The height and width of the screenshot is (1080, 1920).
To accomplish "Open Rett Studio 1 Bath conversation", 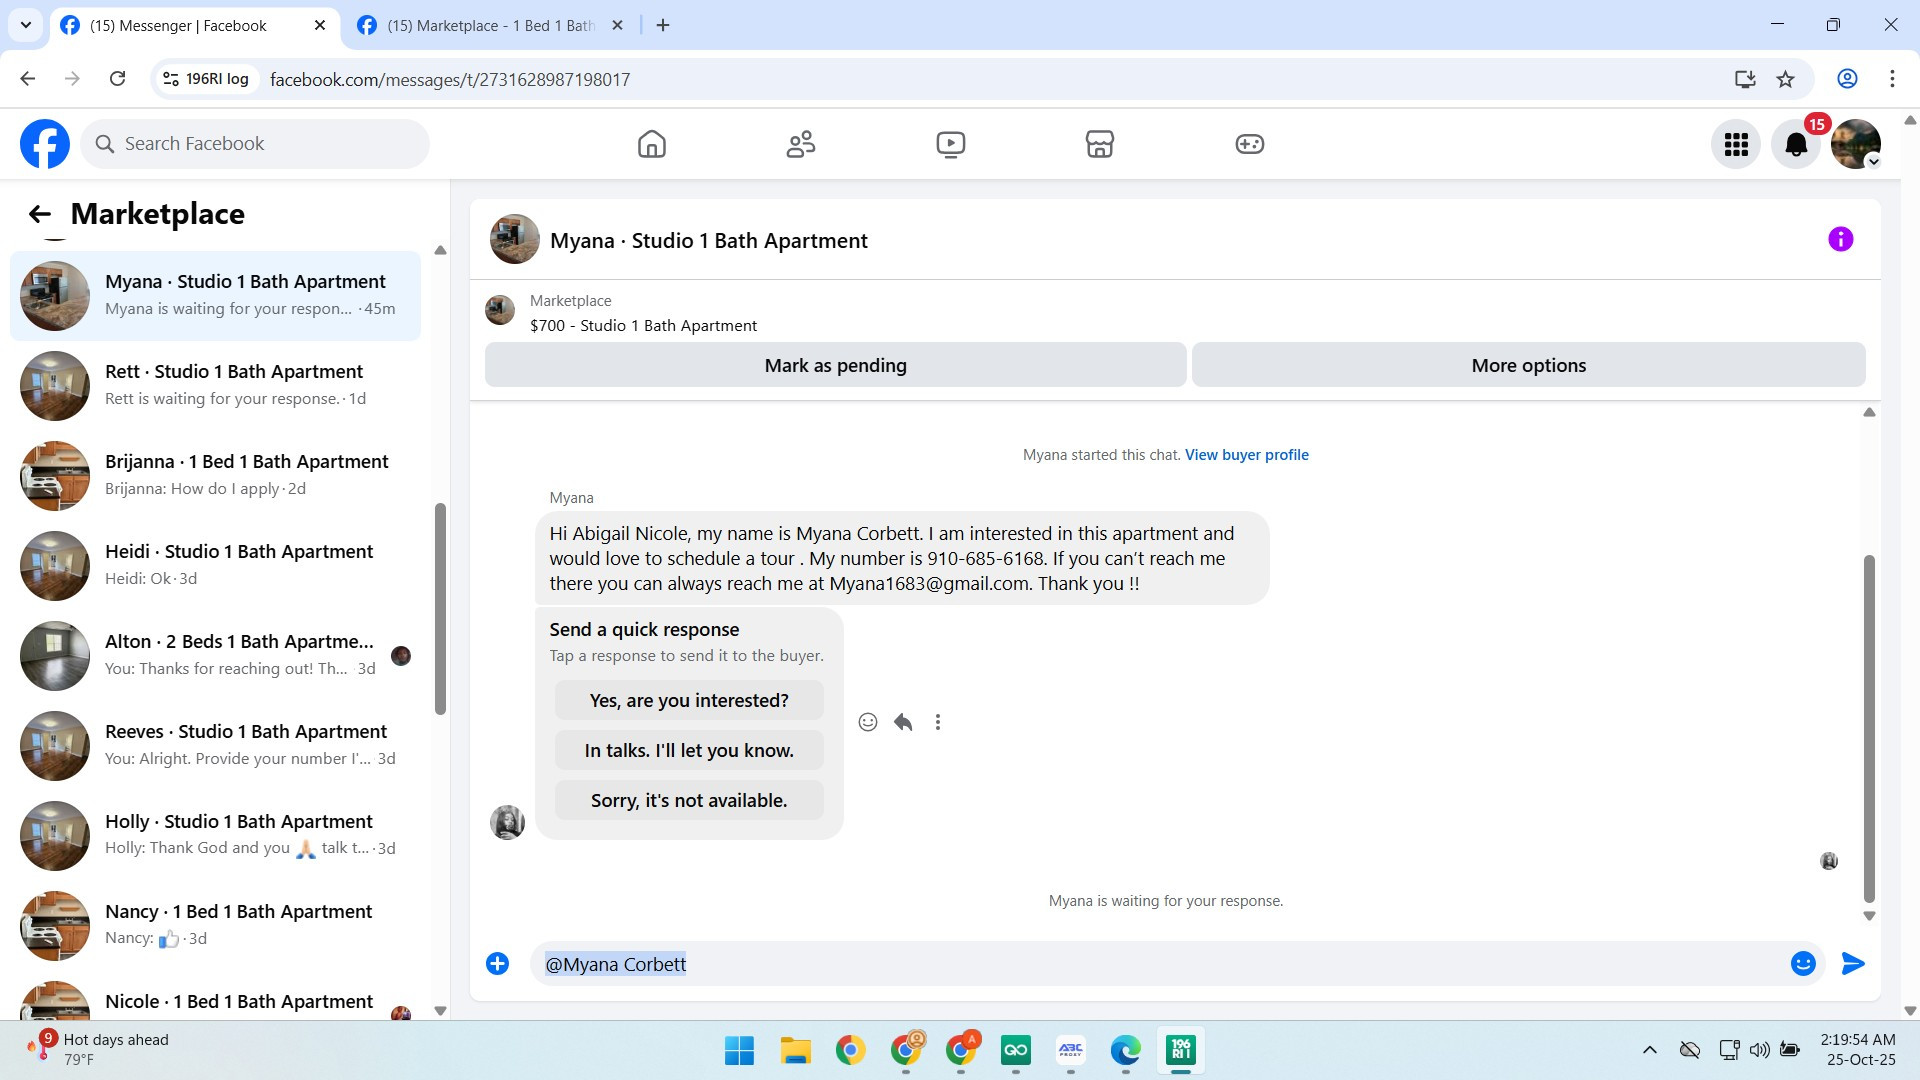I will (x=215, y=385).
